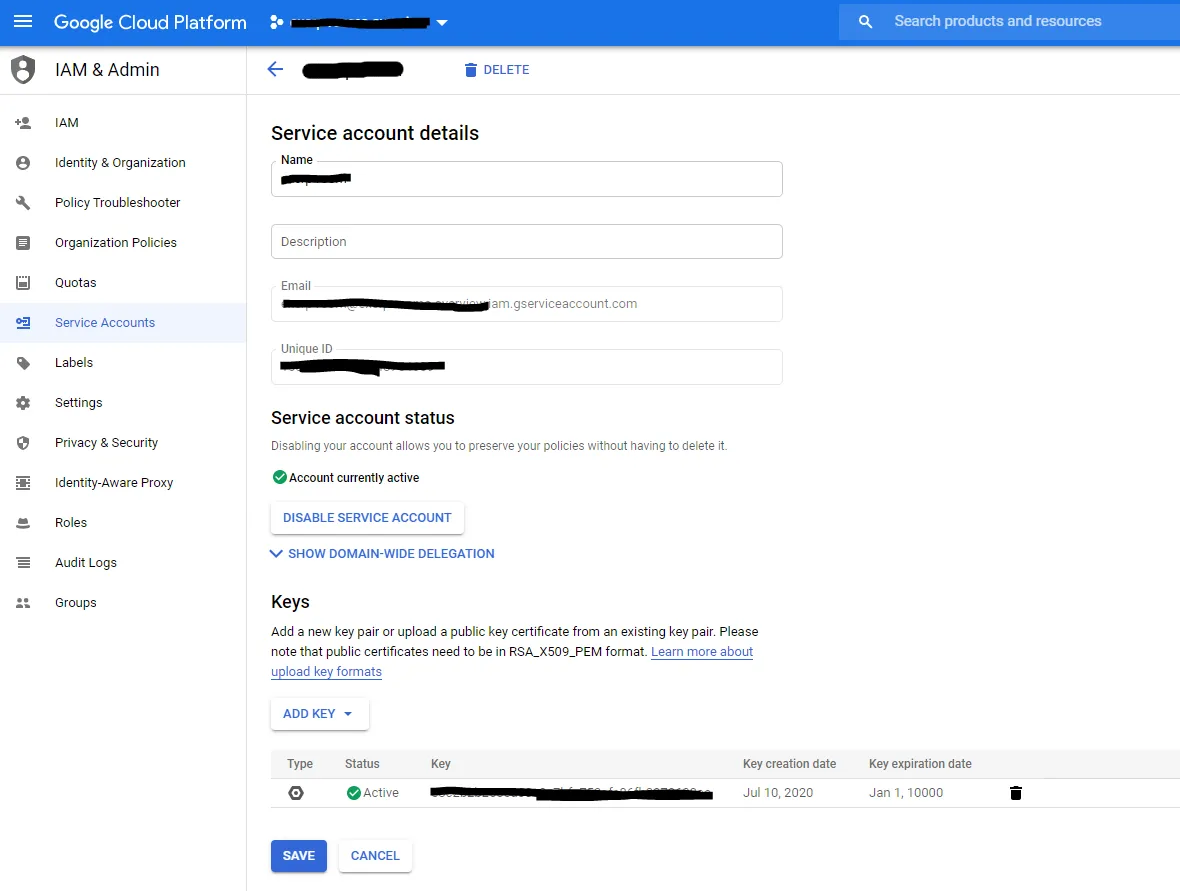
Task: Go back with the left arrow
Action: click(x=275, y=69)
